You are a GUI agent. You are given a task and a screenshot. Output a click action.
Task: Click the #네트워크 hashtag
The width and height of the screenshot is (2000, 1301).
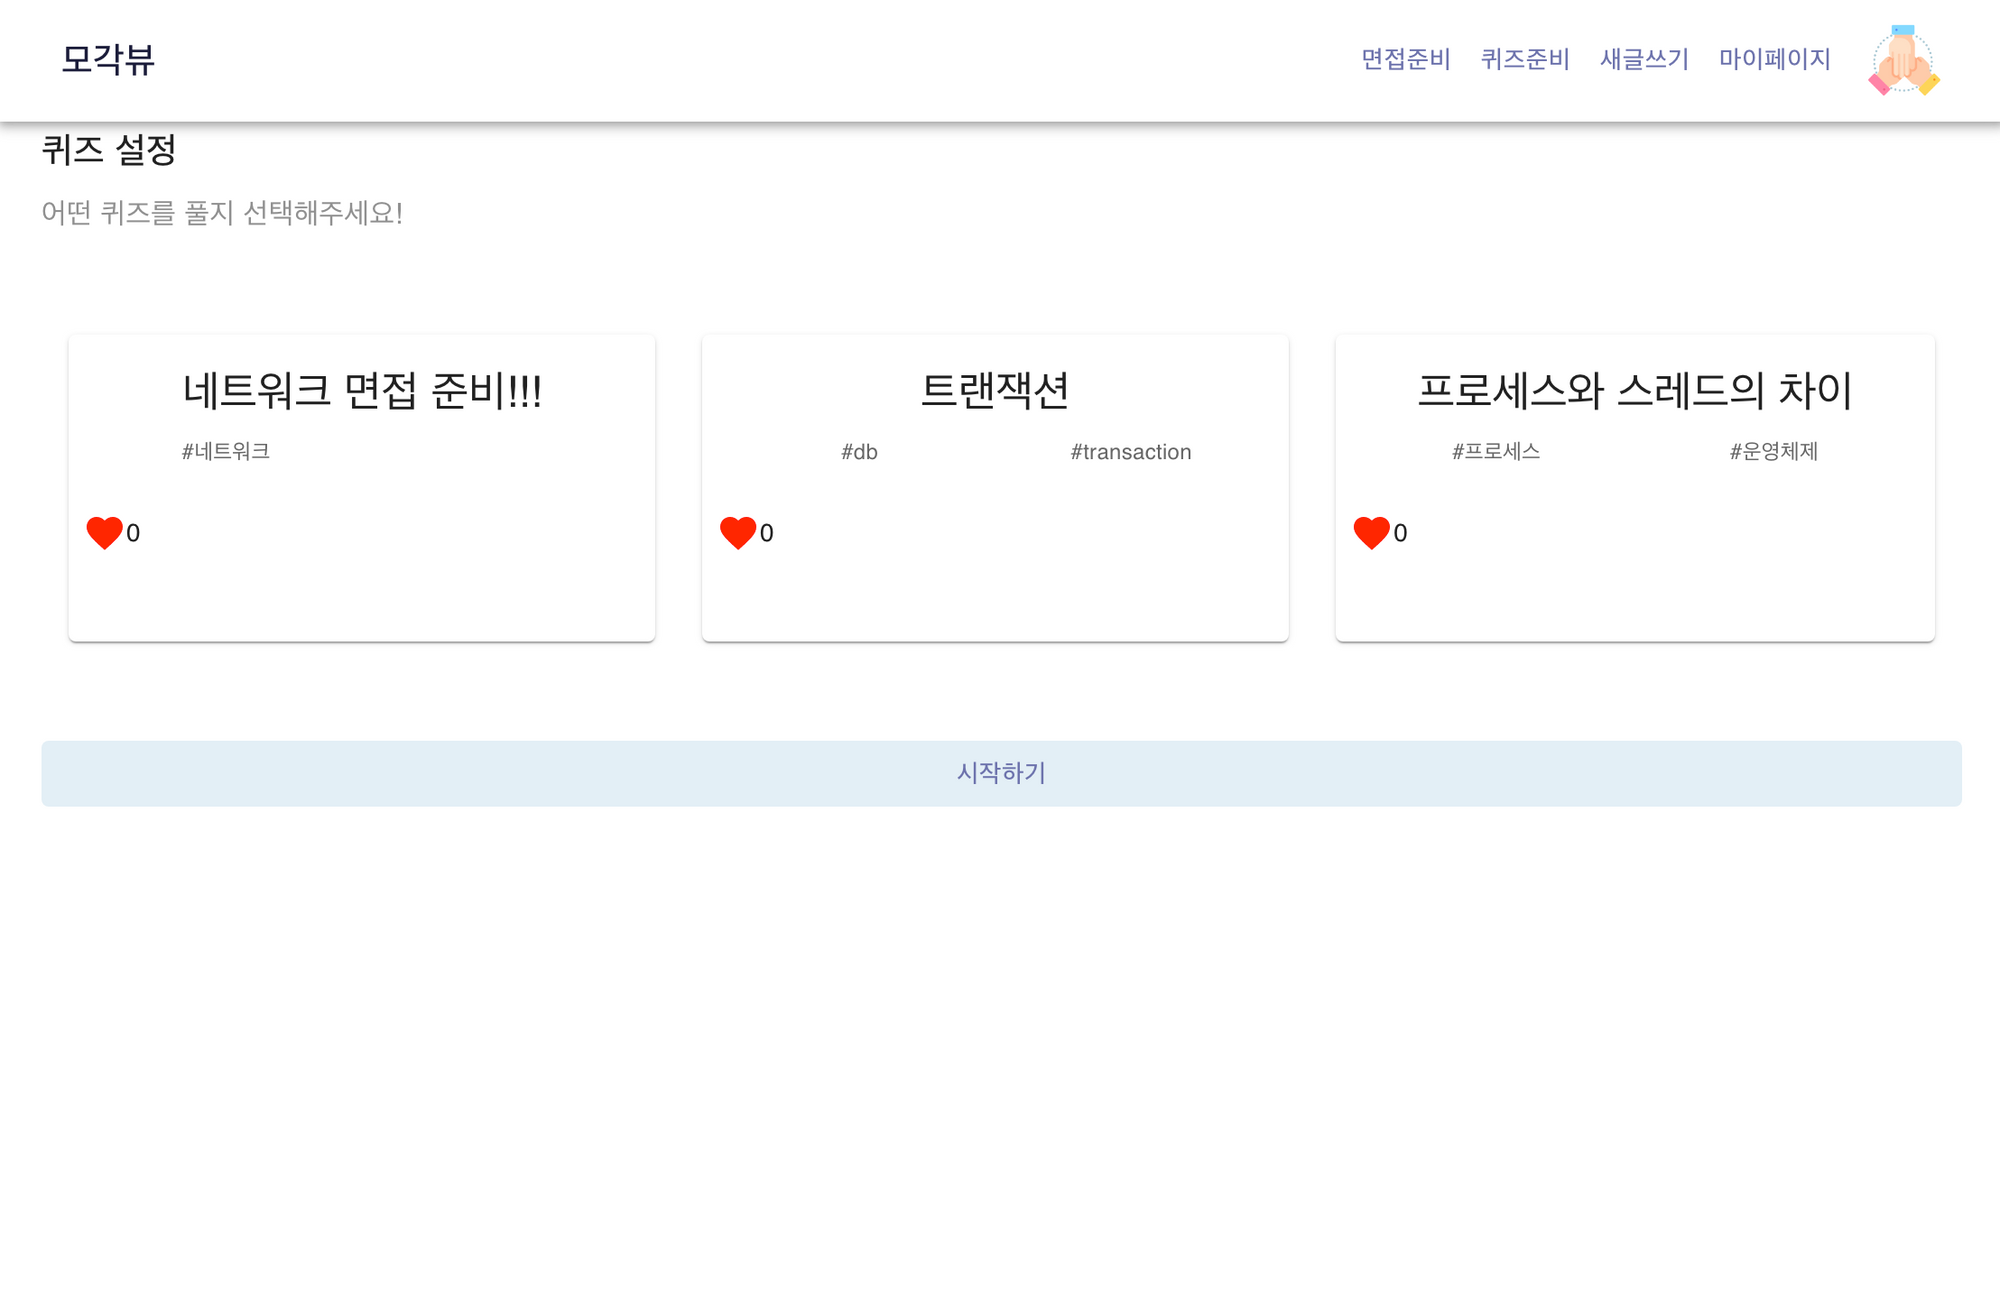click(225, 451)
